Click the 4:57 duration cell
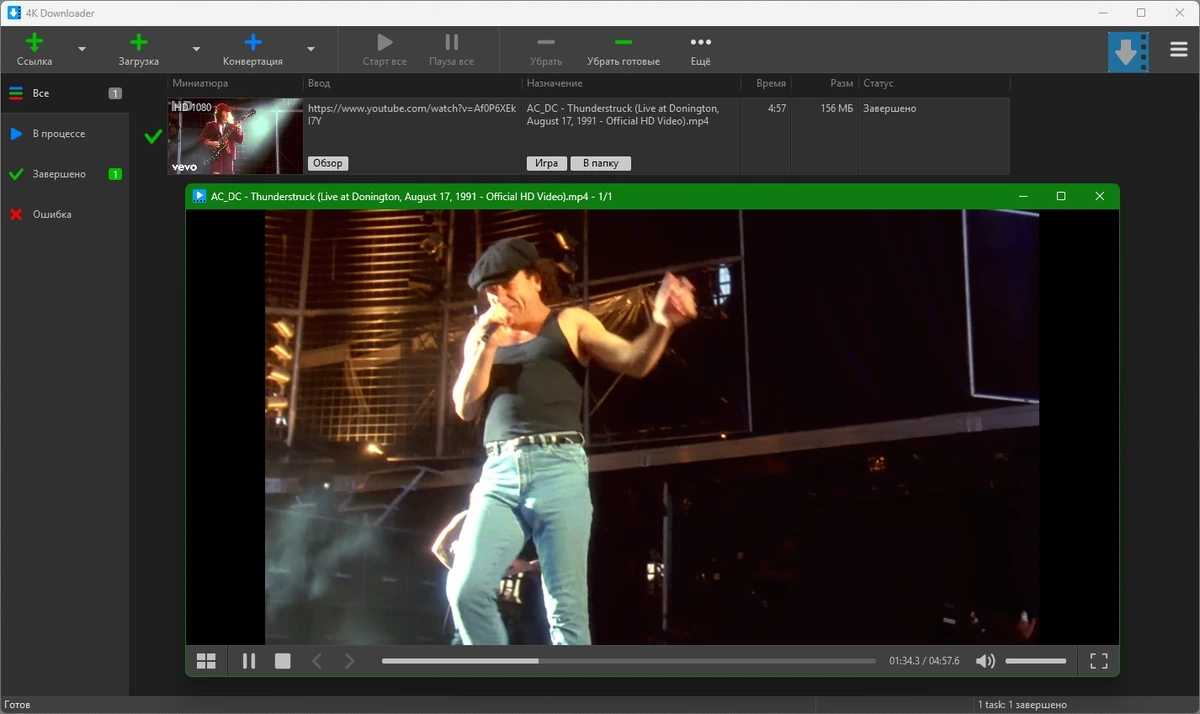Screen dimensions: 1200x714 click(x=777, y=108)
